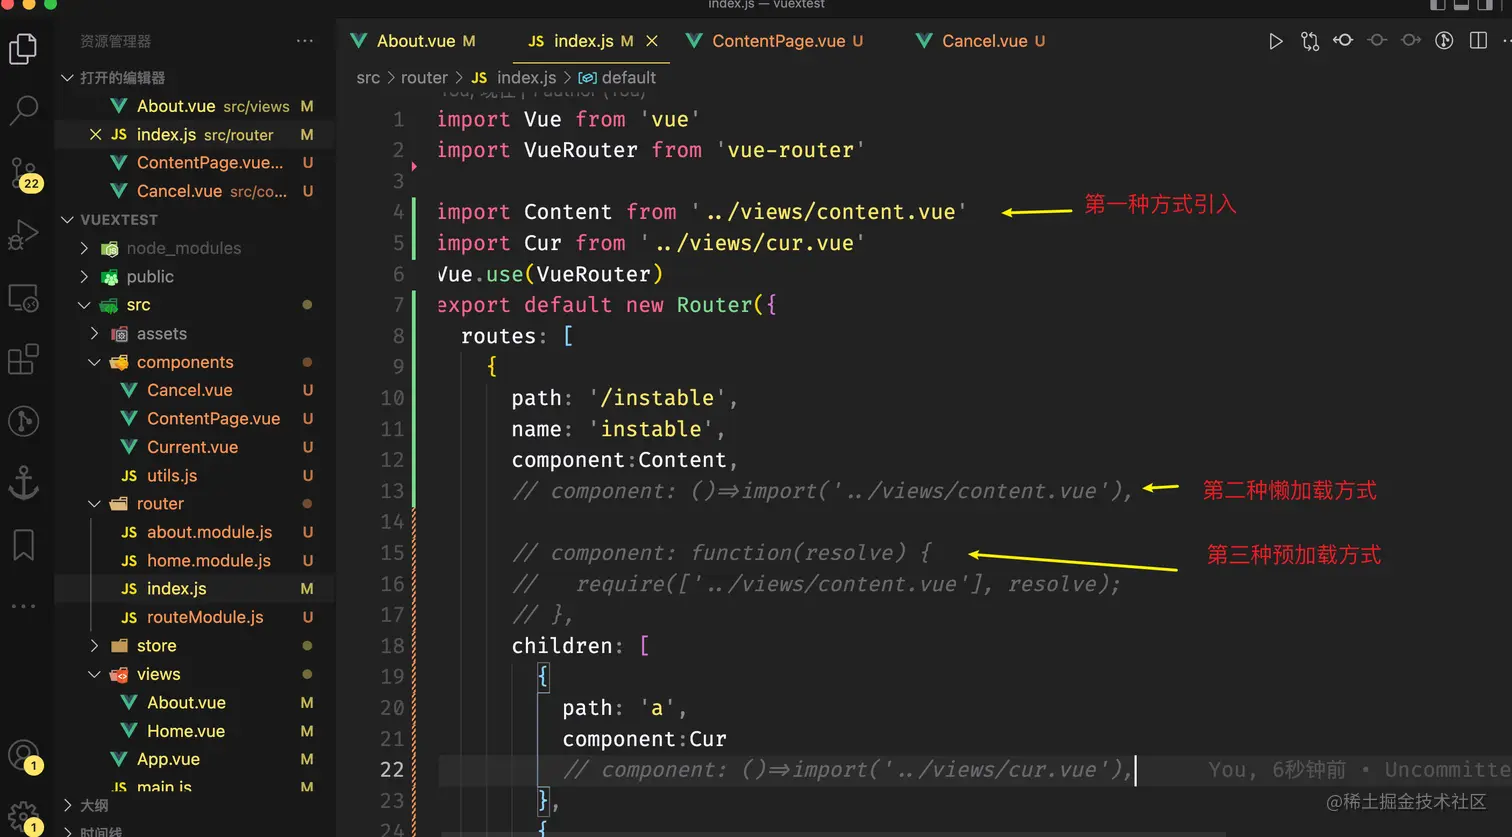This screenshot has width=1512, height=837.
Task: Select About.vue src/views in open editors
Action: tap(195, 106)
